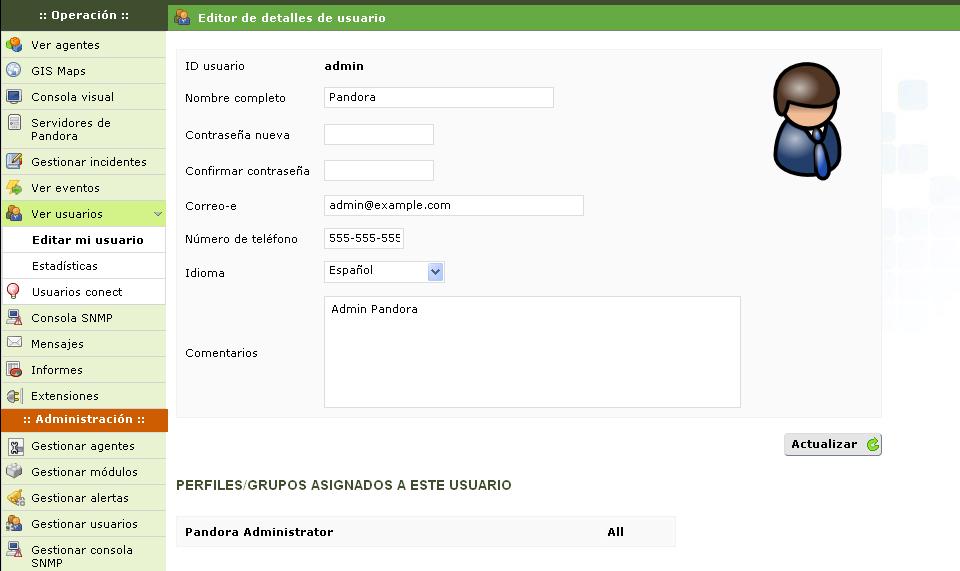This screenshot has height=571, width=960.
Task: Open GIS Maps globe icon
Action: [x=14, y=71]
